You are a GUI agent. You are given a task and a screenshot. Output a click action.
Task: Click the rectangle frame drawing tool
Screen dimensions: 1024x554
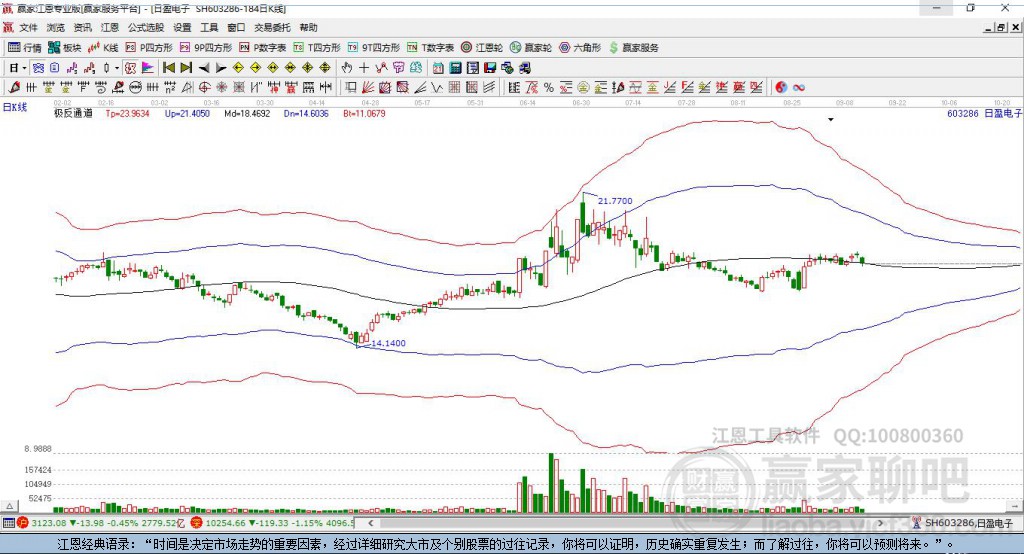[351, 88]
